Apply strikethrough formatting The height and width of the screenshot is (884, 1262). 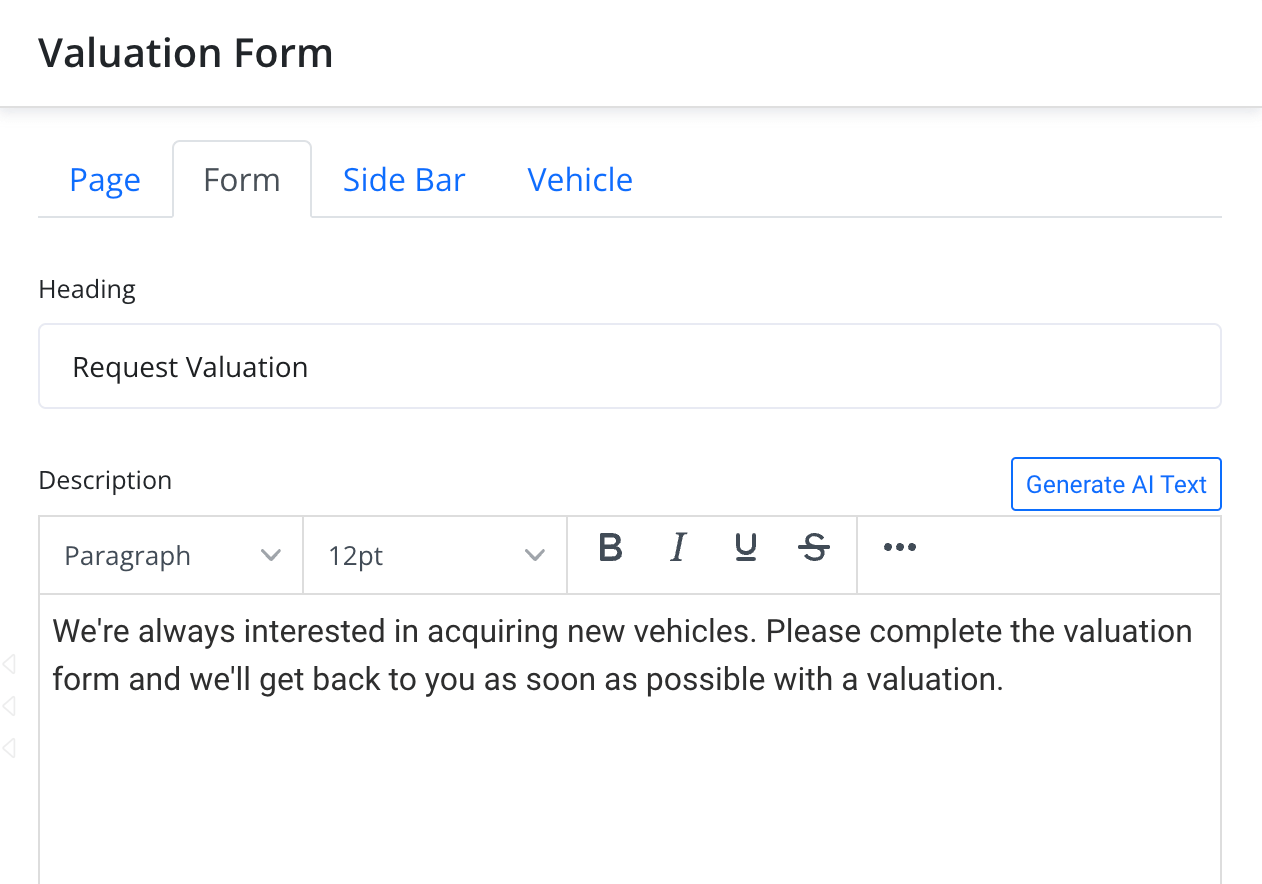coord(815,548)
